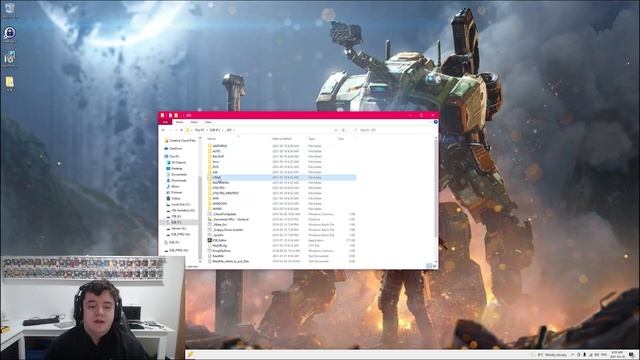This screenshot has height=360, width=640.
Task: Select the WINPE folder row
Action: [x=282, y=209]
